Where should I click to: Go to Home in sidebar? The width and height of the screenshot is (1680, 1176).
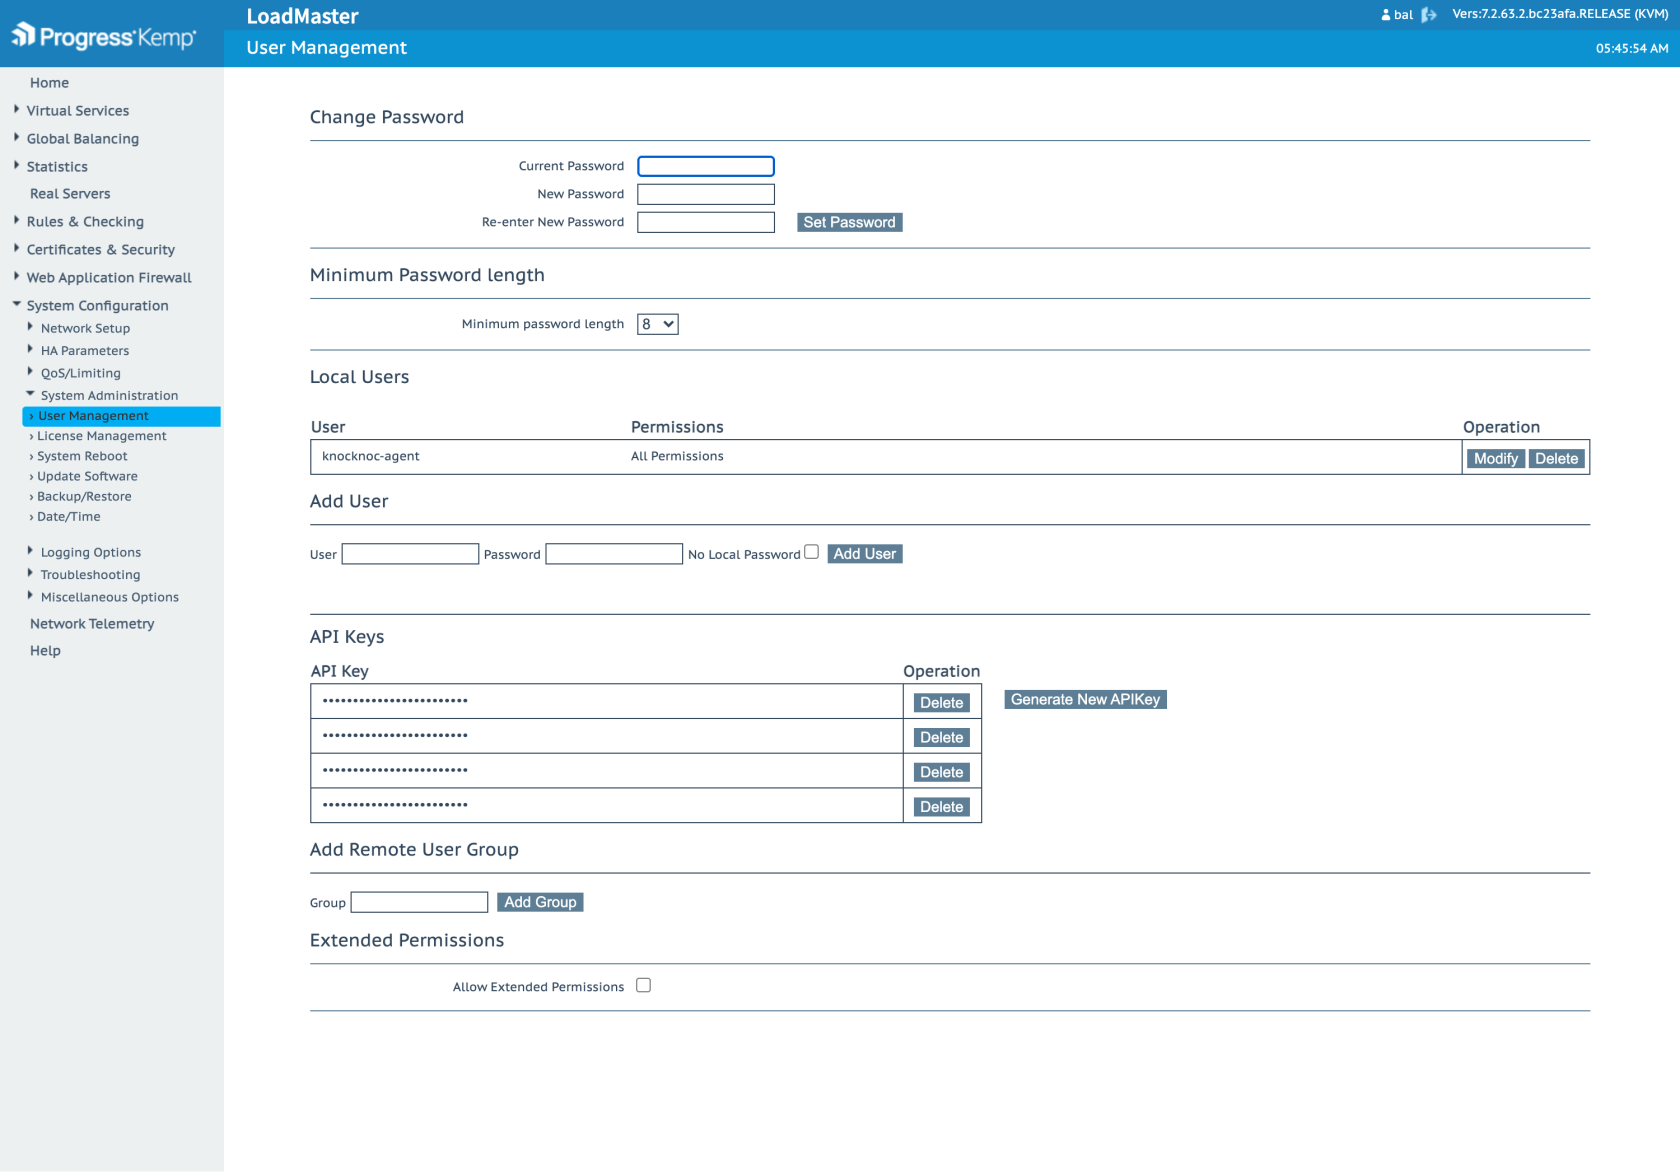coord(49,83)
